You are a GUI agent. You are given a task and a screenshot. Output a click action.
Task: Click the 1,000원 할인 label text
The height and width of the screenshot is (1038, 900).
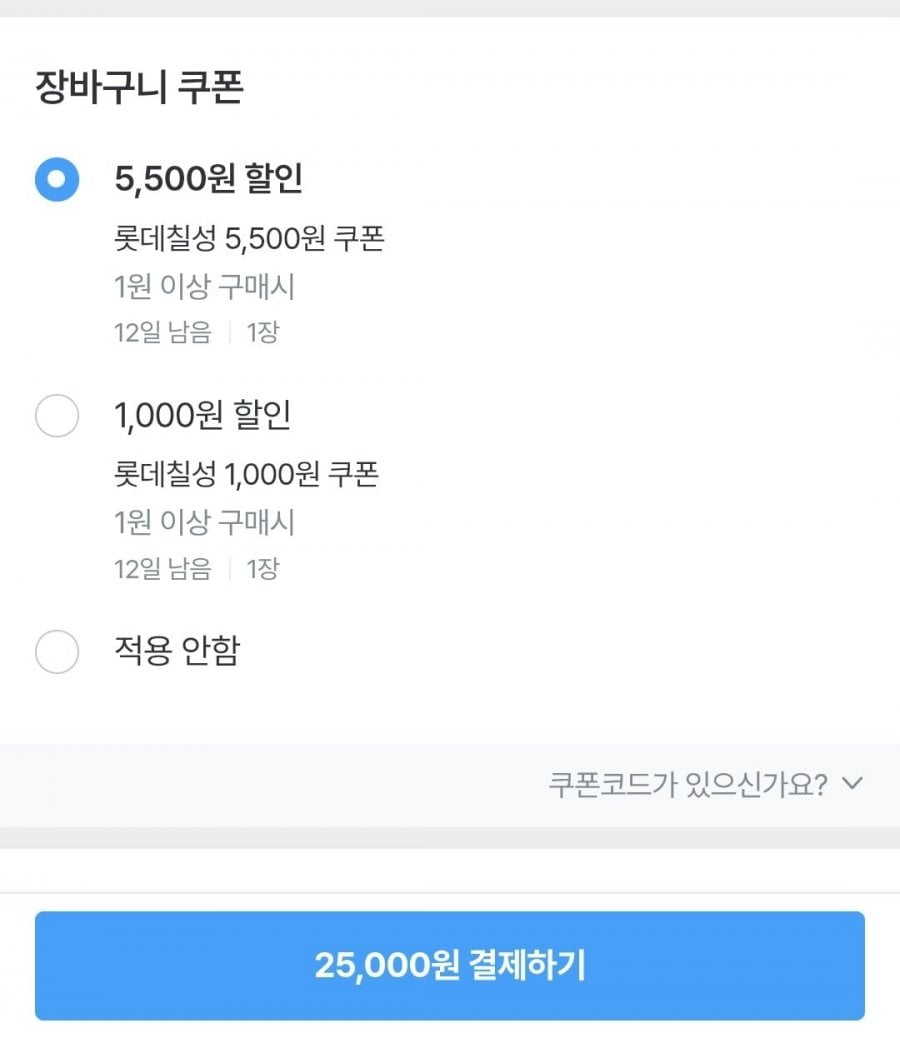[x=203, y=415]
